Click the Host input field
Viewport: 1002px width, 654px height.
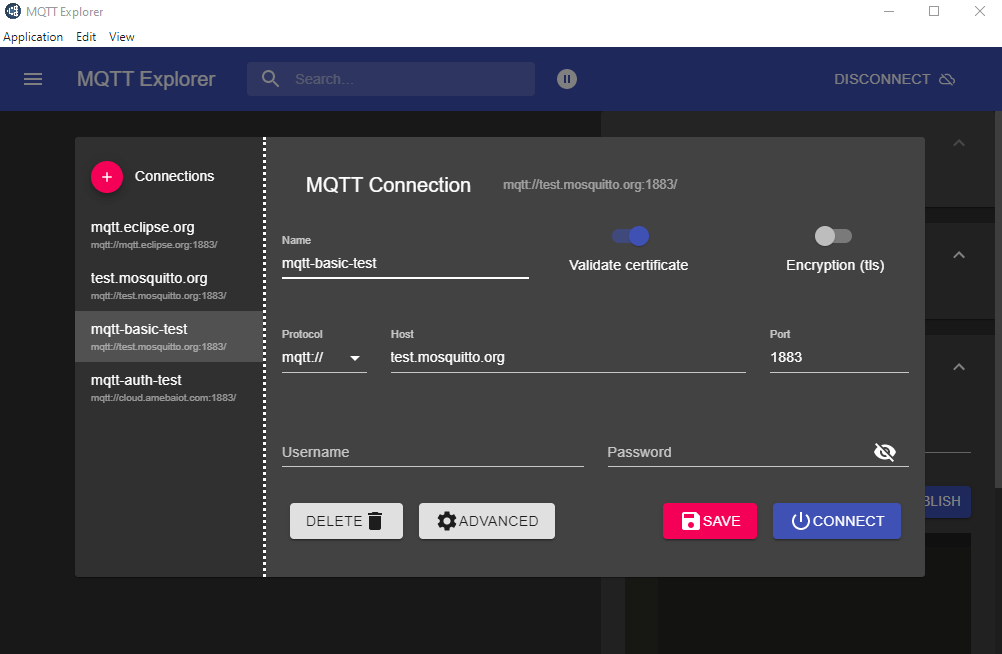point(567,357)
